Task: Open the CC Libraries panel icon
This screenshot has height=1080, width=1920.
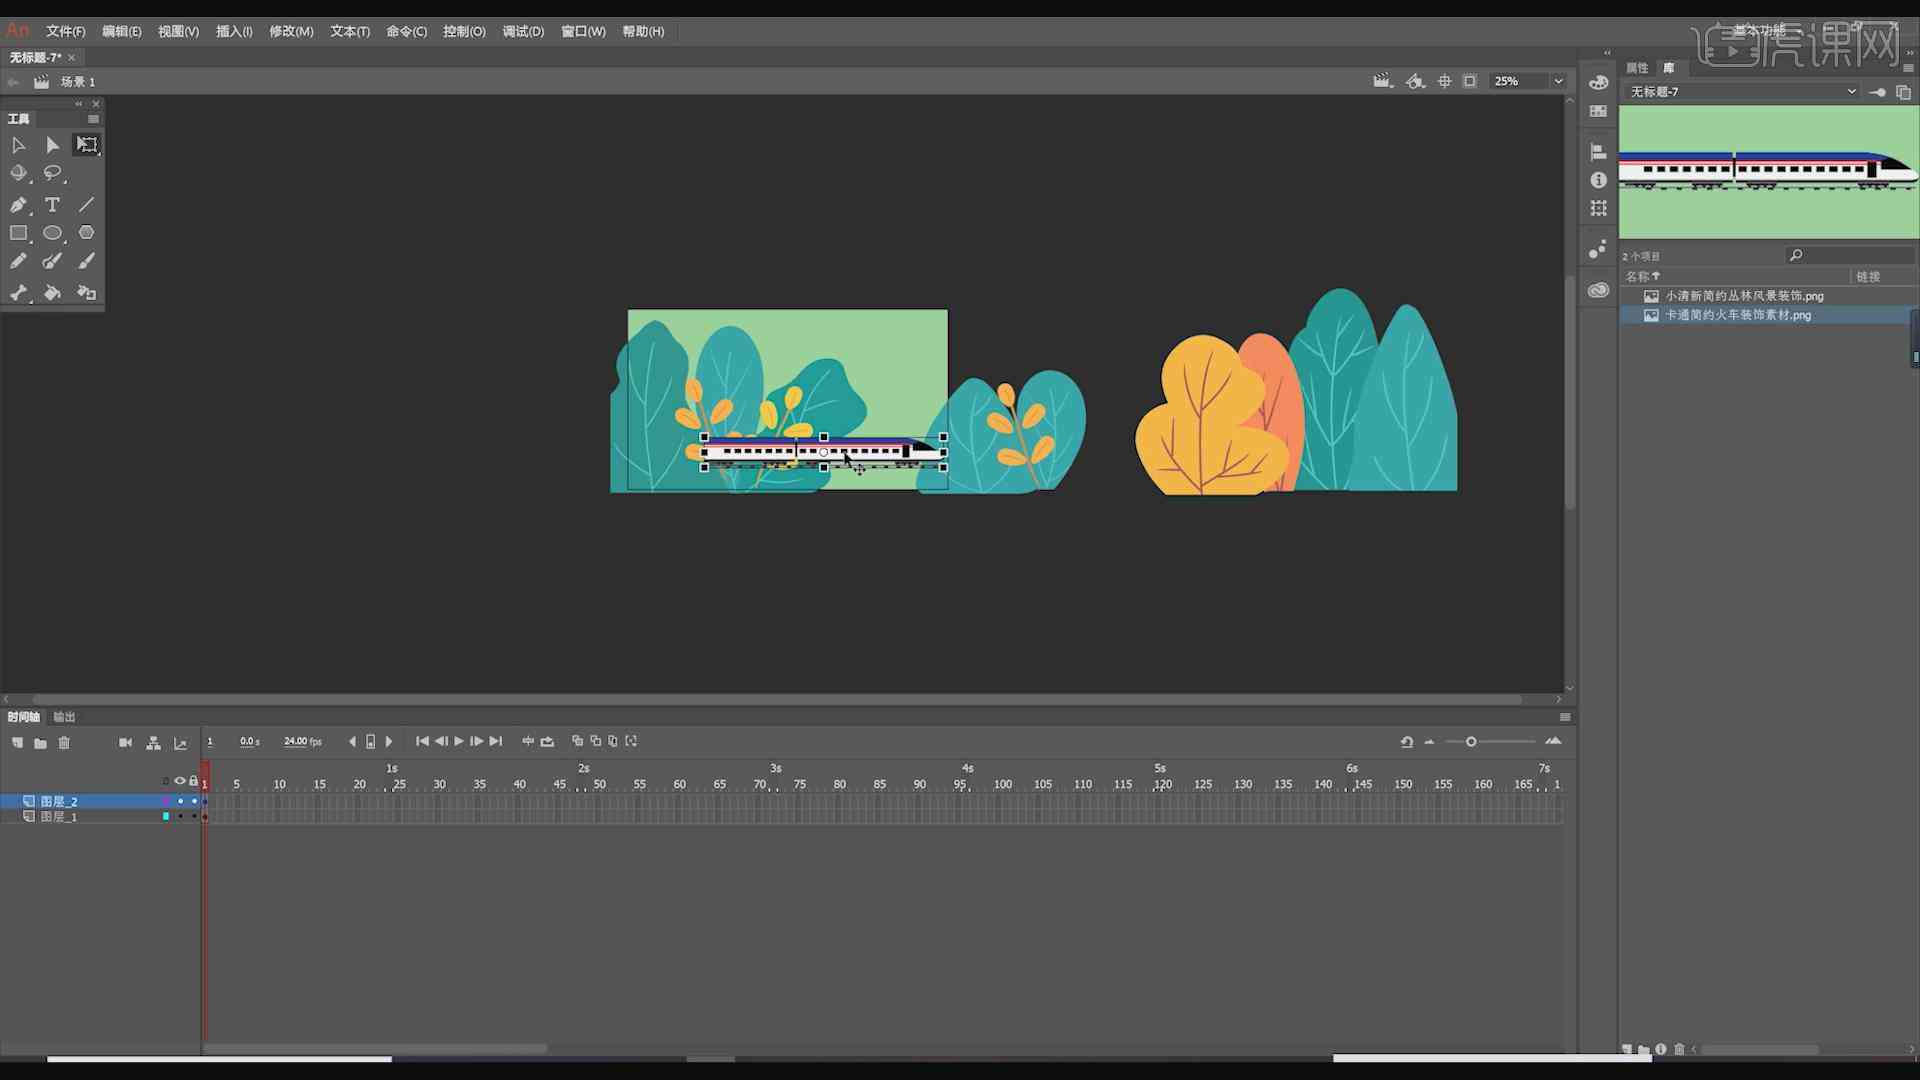Action: tap(1598, 290)
